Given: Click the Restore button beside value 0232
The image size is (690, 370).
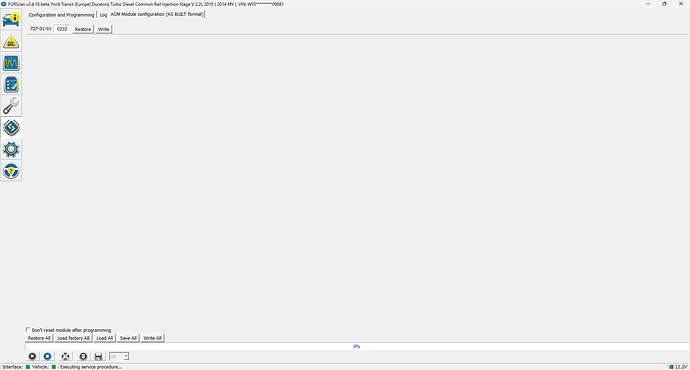Looking at the screenshot, I should (x=83, y=29).
